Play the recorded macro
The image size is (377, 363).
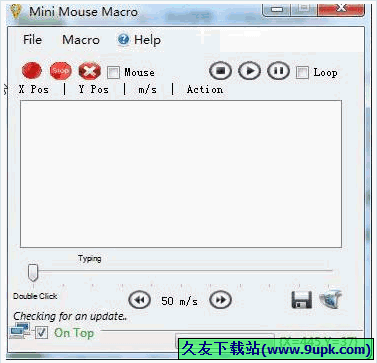[x=249, y=71]
